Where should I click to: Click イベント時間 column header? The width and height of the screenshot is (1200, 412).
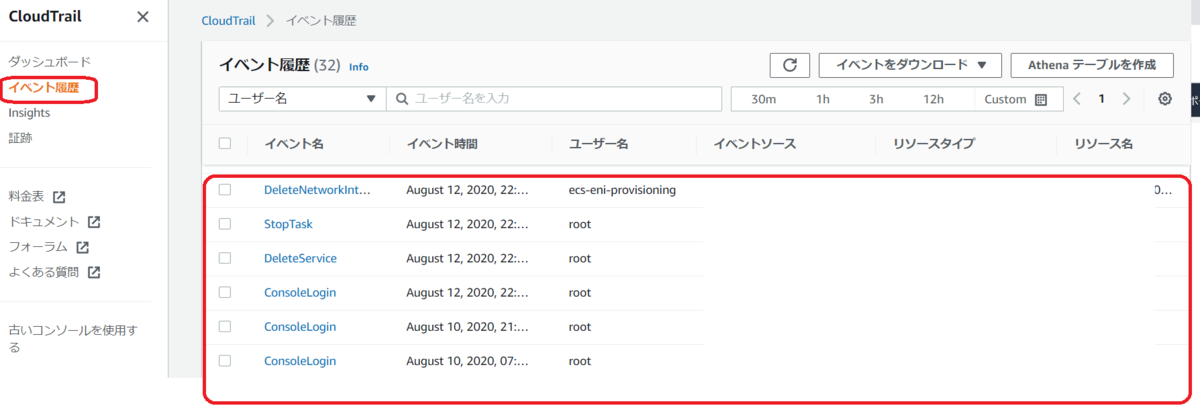point(442,144)
